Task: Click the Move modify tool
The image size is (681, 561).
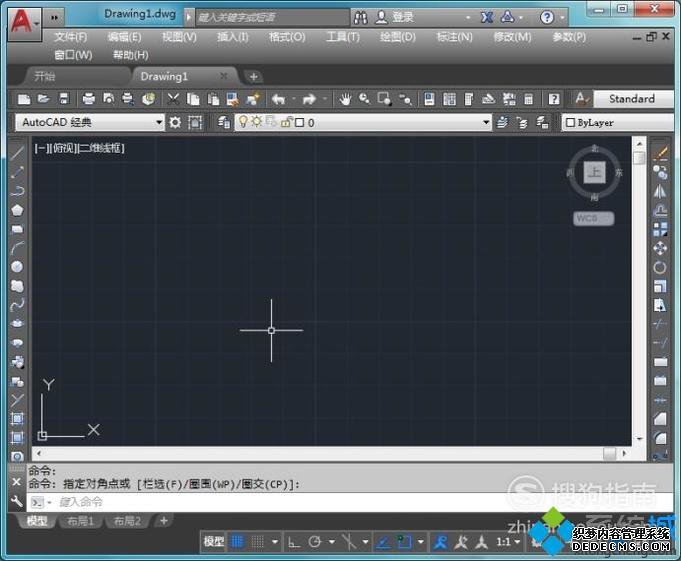Action: tap(660, 248)
